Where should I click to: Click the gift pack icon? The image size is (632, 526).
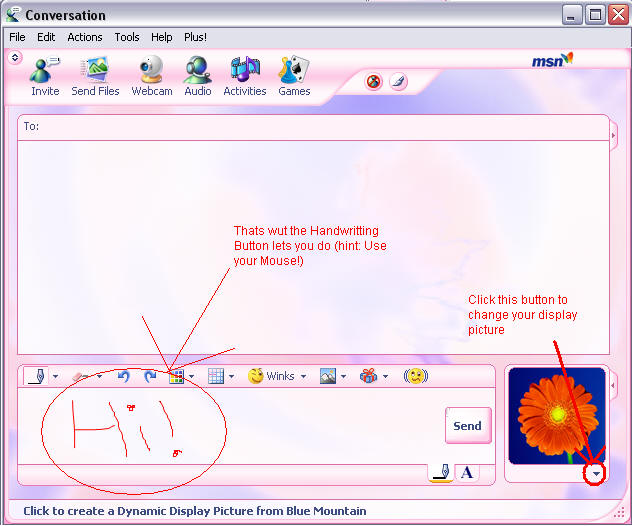368,376
